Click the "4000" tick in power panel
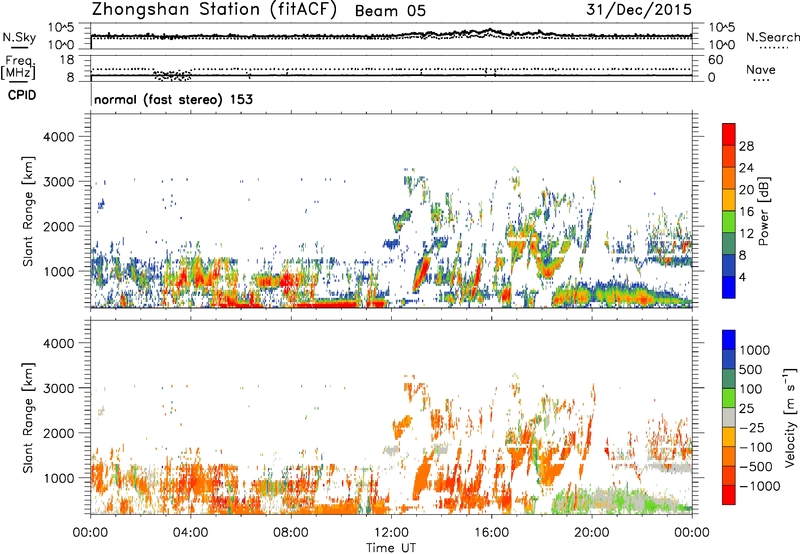The width and height of the screenshot is (800, 554). [x=58, y=137]
